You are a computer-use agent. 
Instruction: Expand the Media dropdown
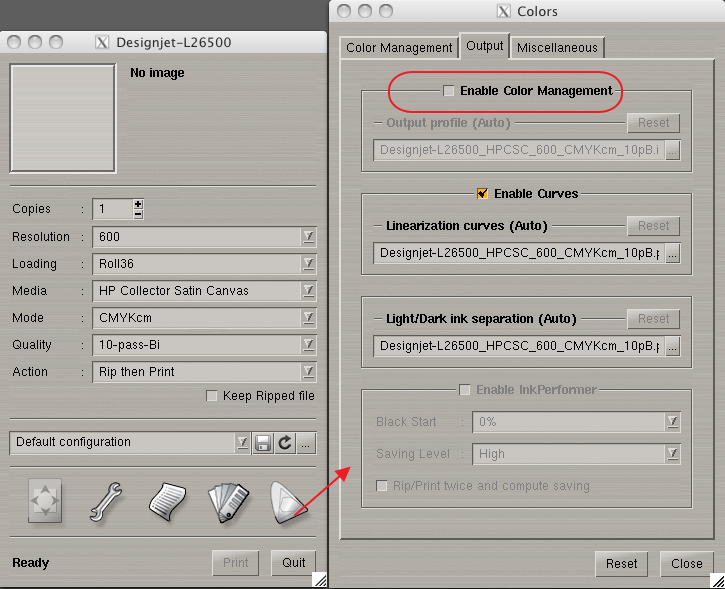[x=309, y=291]
